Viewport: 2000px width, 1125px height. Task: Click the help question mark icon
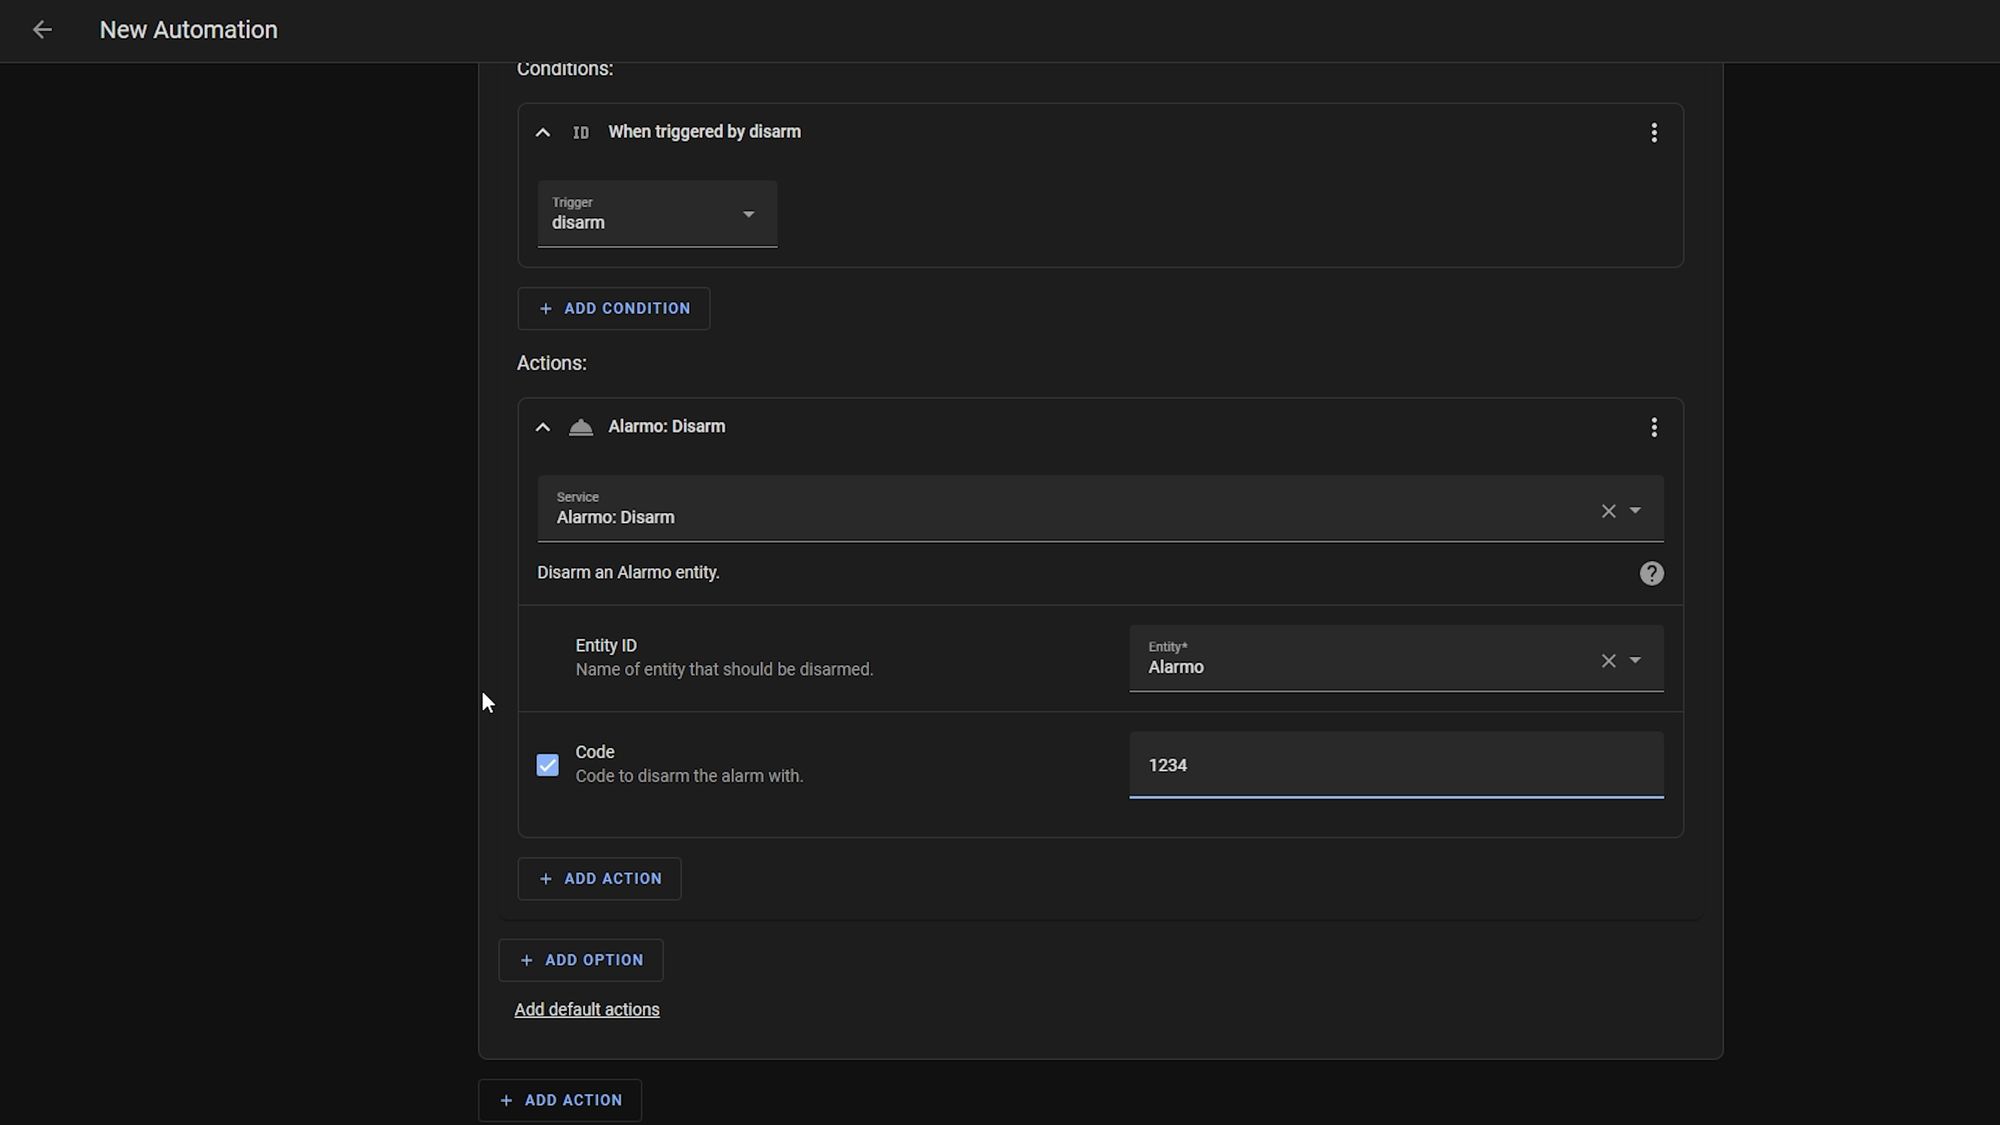(x=1651, y=573)
